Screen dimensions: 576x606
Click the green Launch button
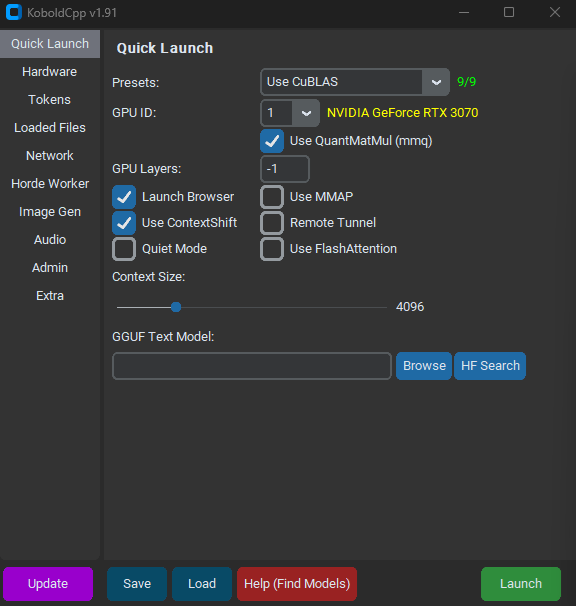[x=521, y=584]
